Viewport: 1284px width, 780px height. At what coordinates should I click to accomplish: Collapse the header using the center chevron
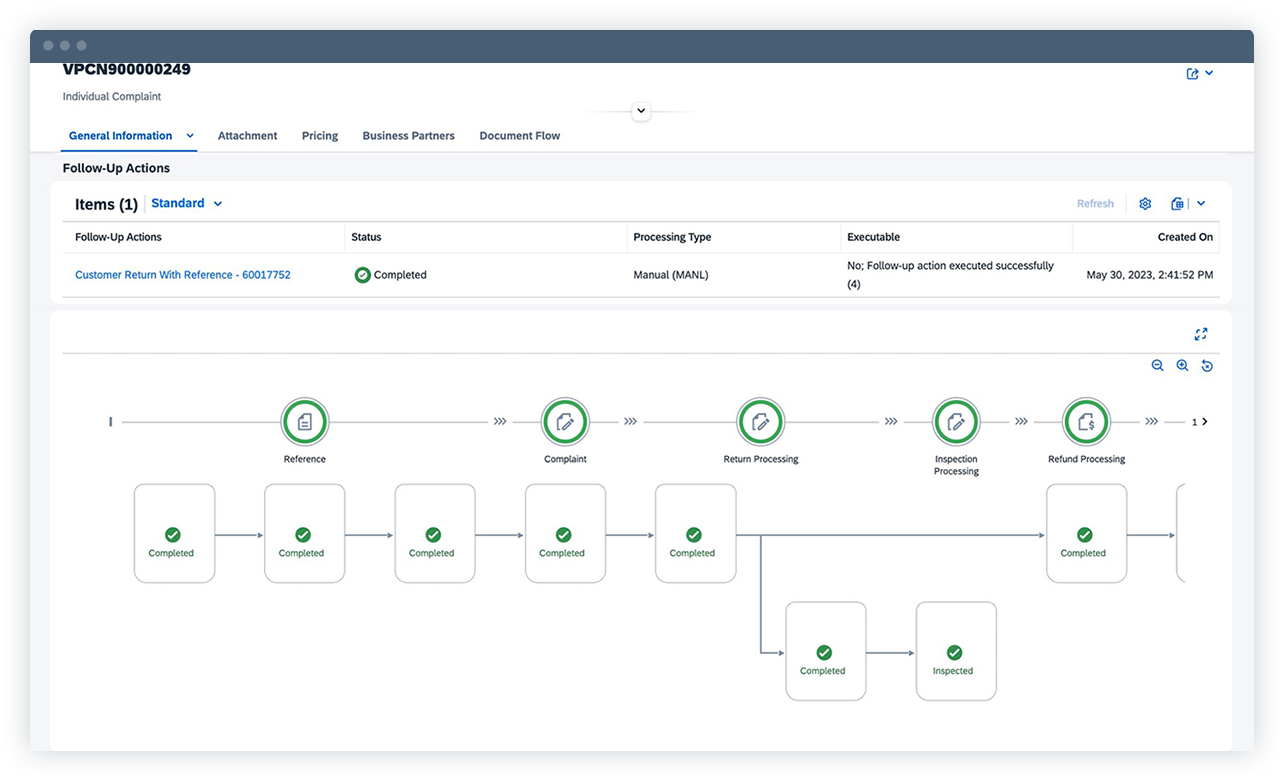click(641, 110)
